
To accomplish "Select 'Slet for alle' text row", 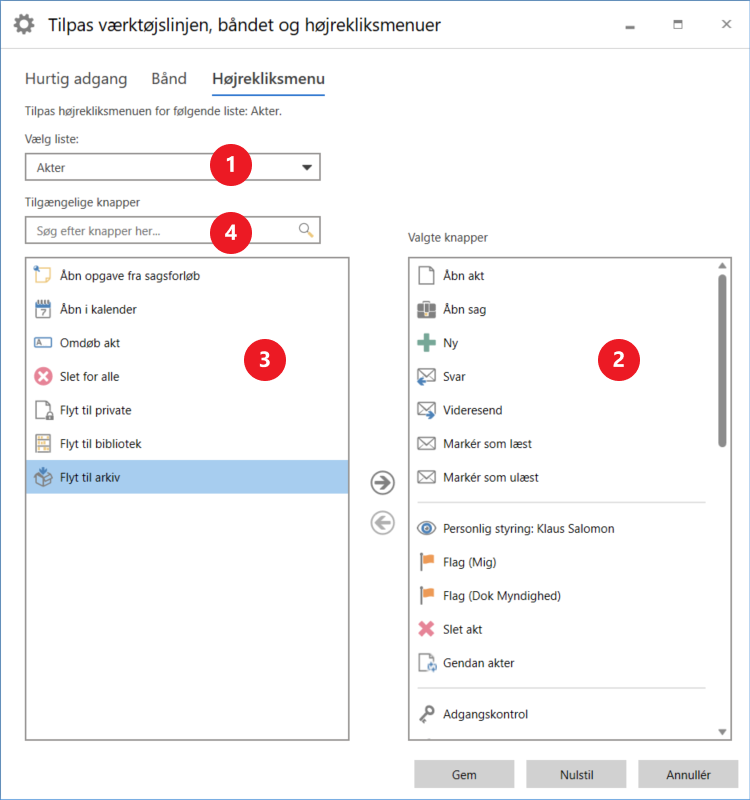I will pyautogui.click(x=89, y=377).
